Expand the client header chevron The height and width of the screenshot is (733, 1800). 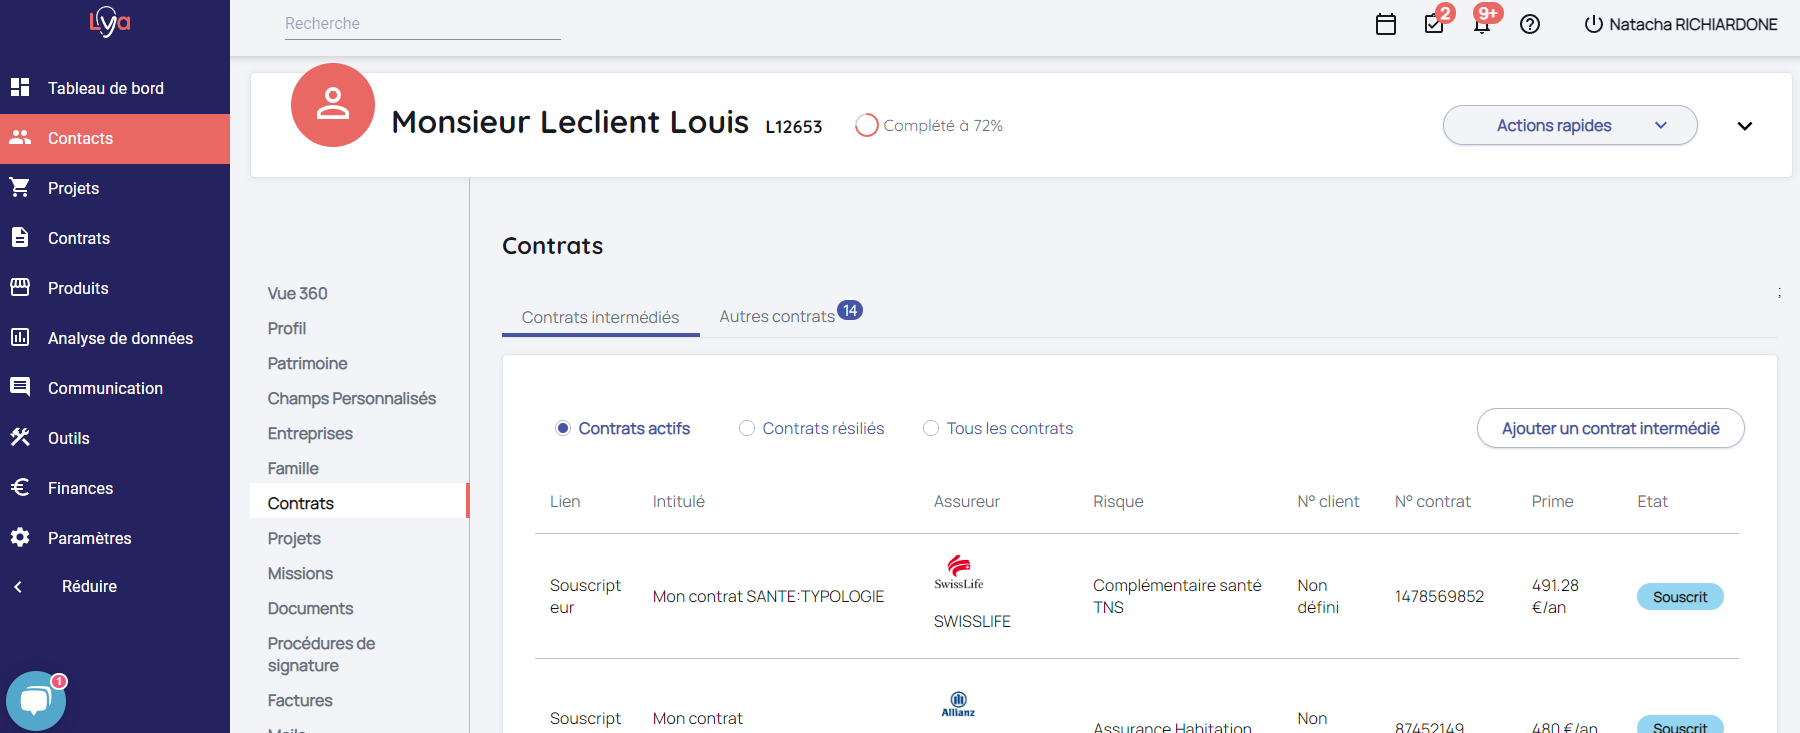point(1744,126)
